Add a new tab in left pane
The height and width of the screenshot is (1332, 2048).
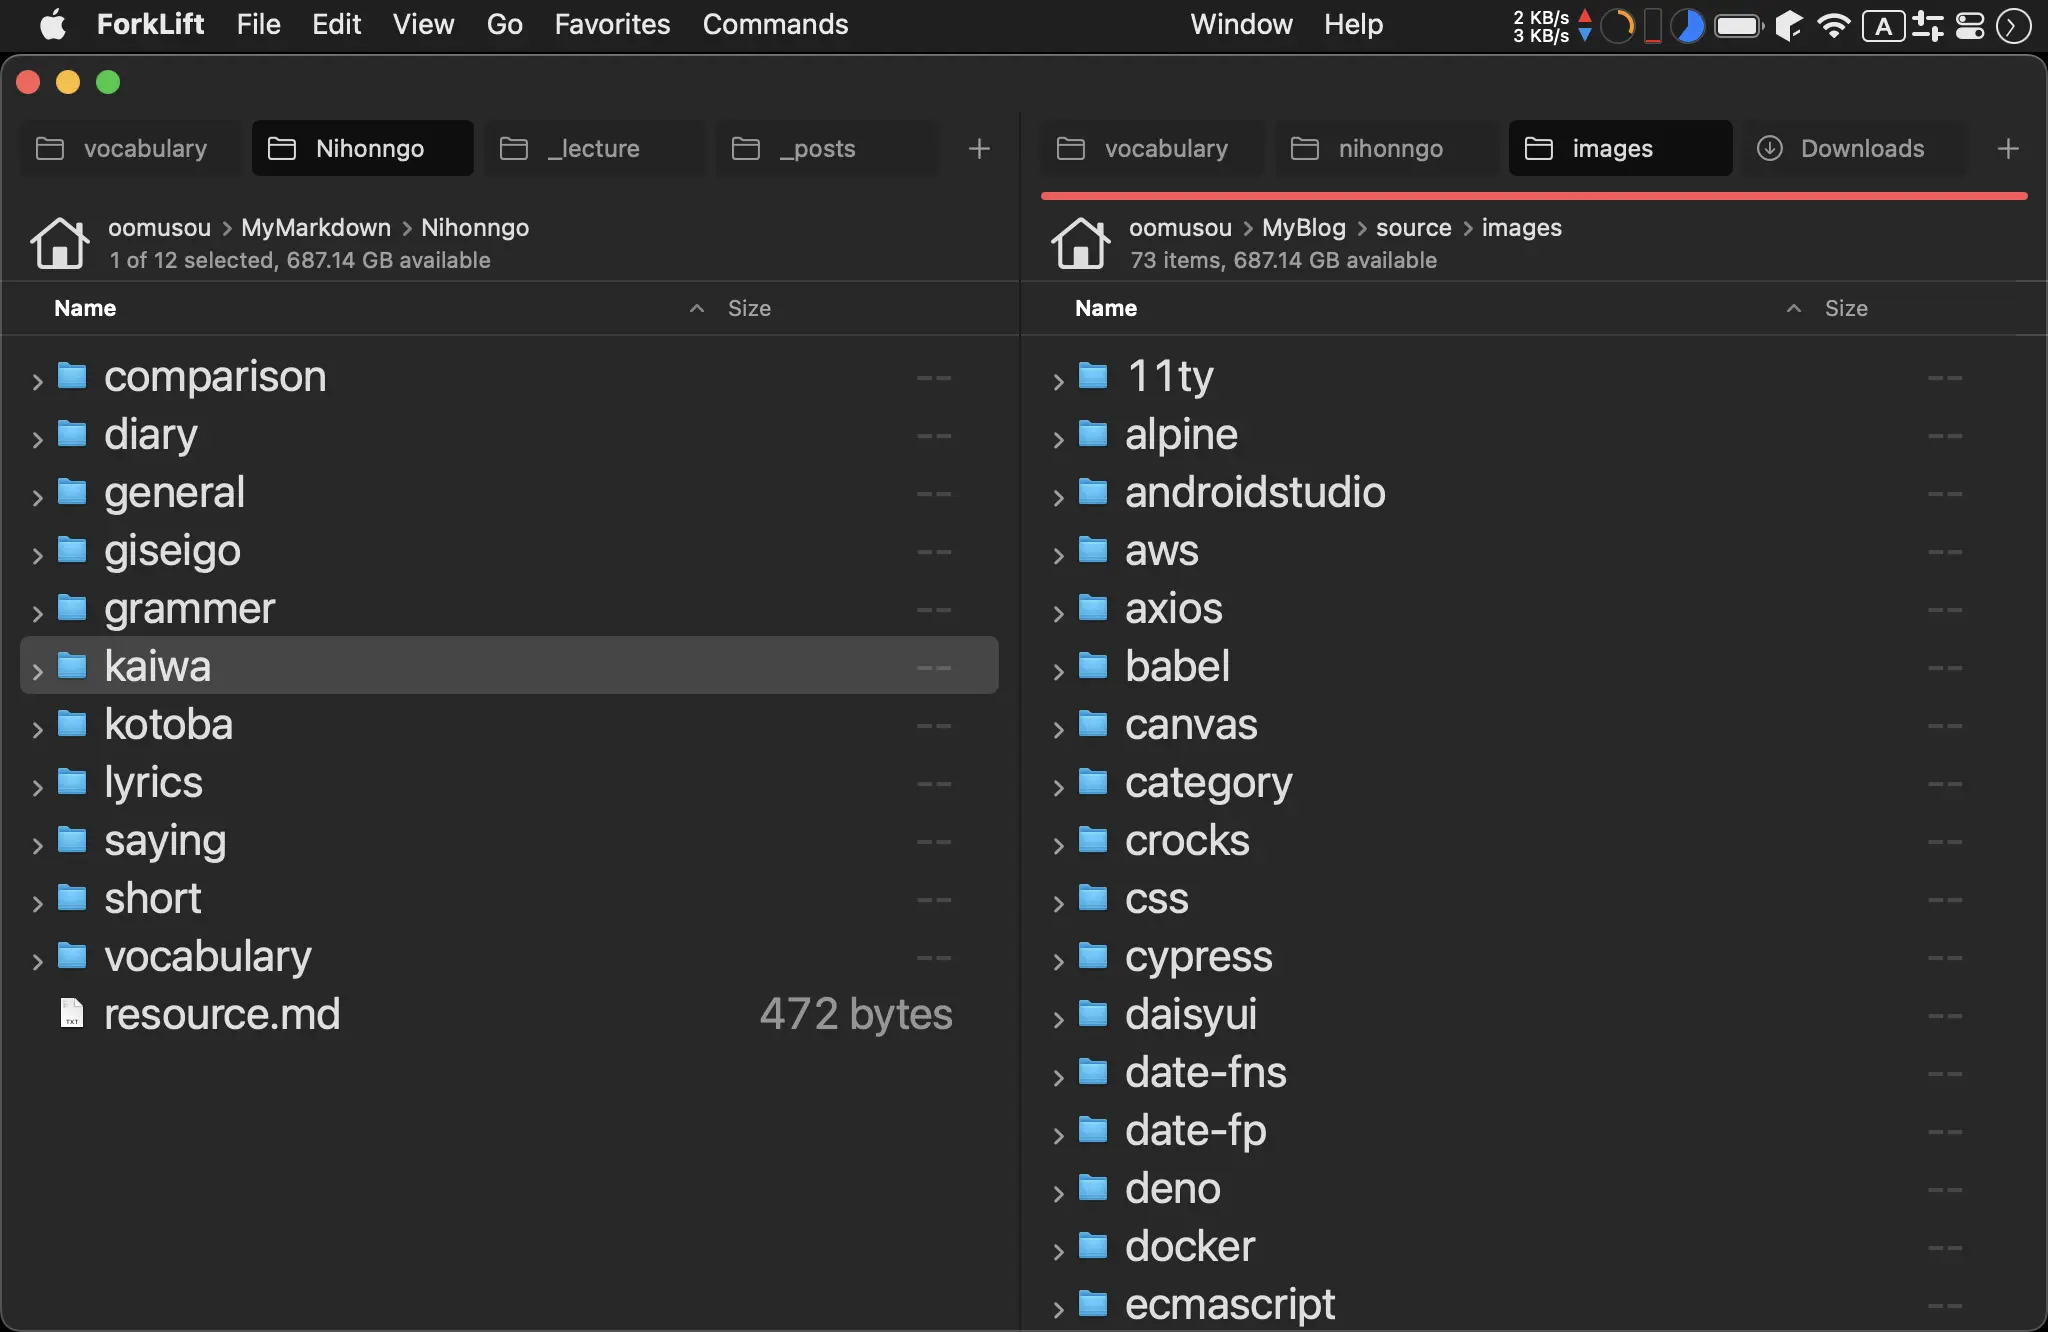[x=979, y=149]
